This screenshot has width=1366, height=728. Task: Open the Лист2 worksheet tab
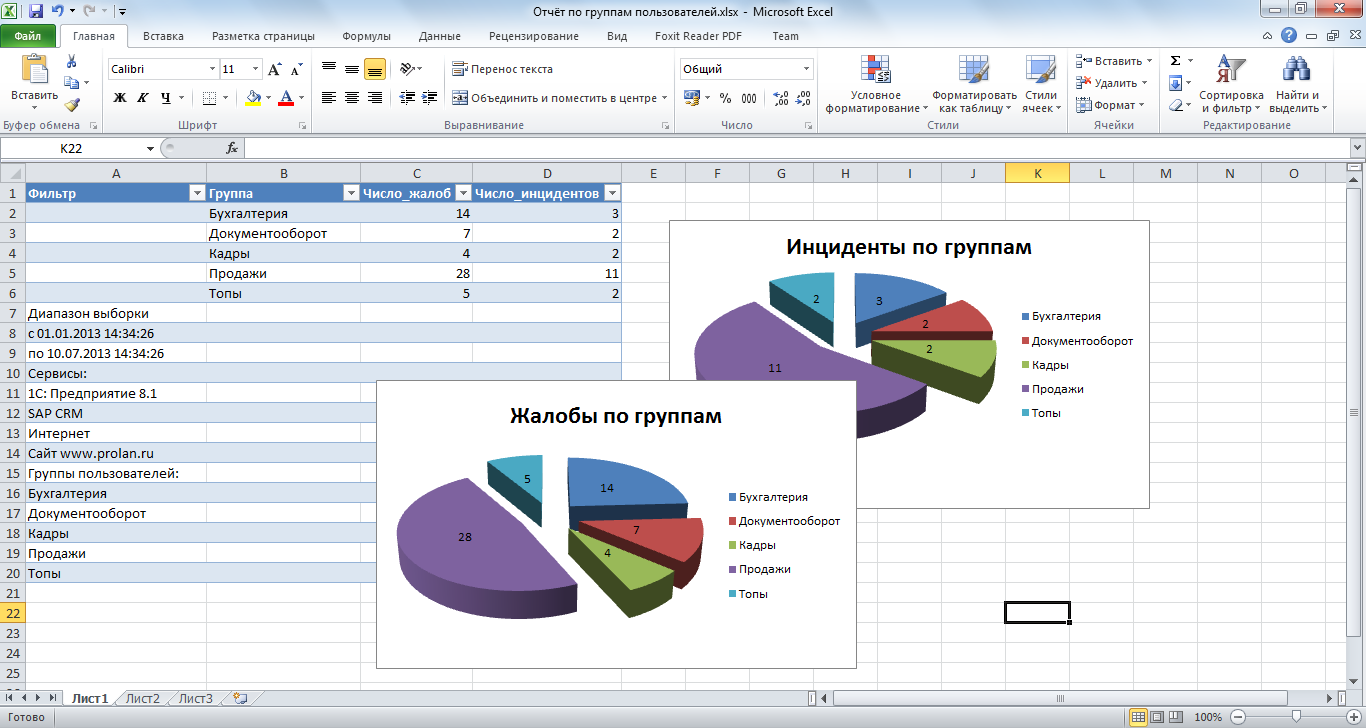(143, 698)
